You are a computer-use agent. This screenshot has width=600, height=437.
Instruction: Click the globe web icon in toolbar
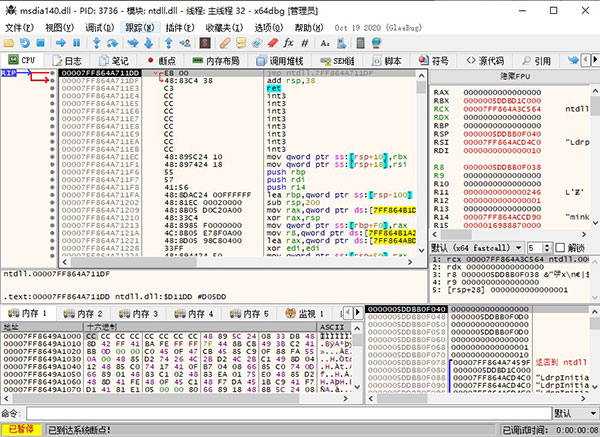click(x=377, y=43)
